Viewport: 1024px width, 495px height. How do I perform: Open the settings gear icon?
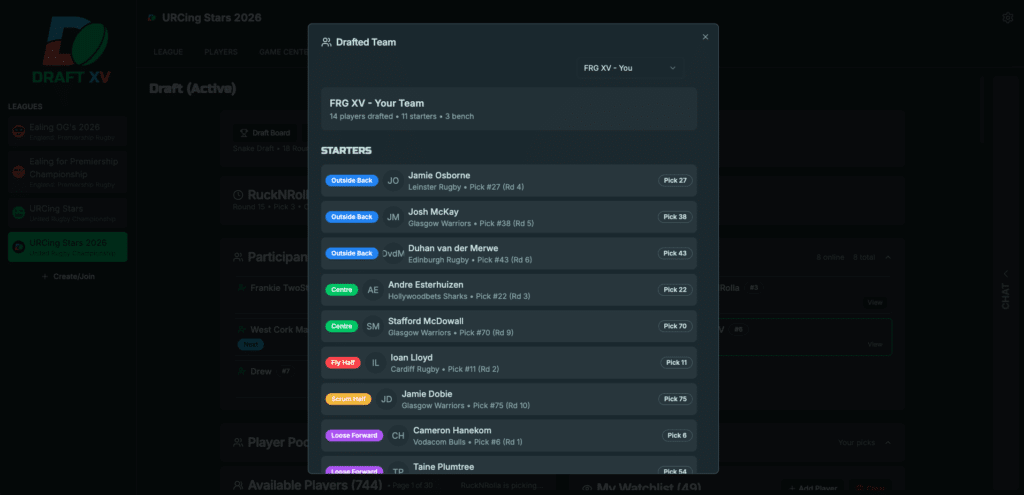1007,18
